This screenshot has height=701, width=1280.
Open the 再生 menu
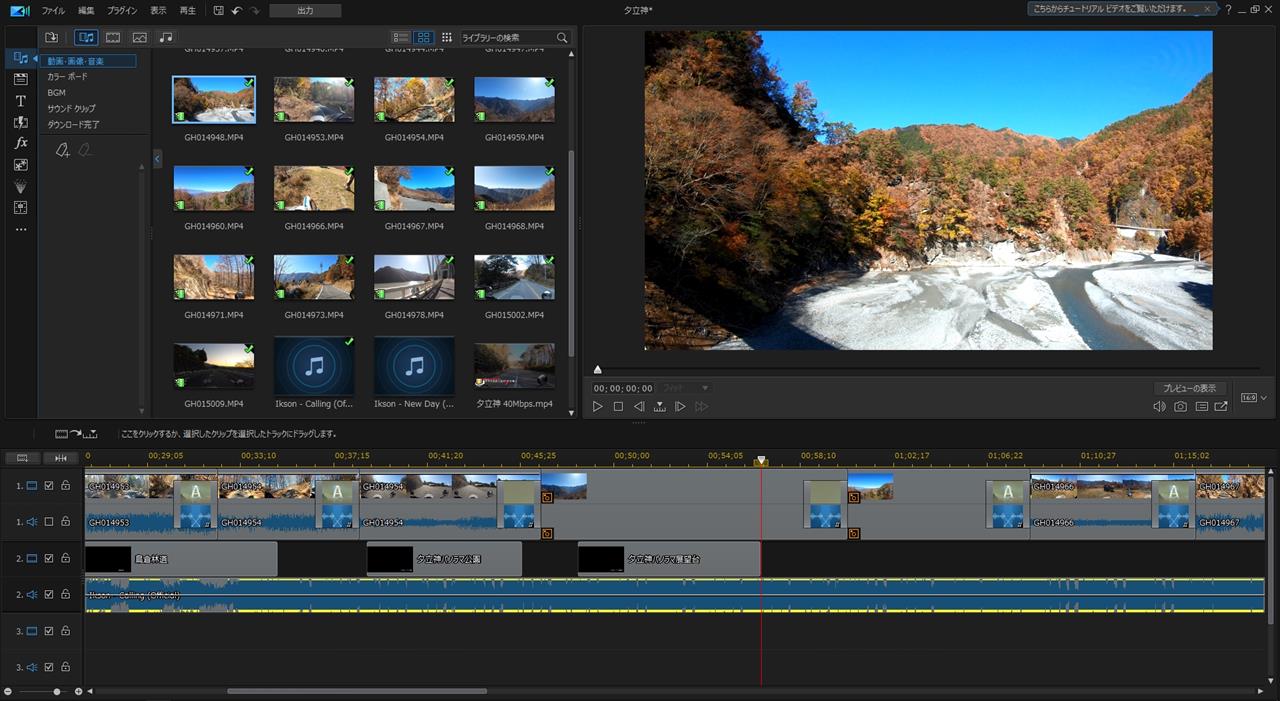coord(187,10)
